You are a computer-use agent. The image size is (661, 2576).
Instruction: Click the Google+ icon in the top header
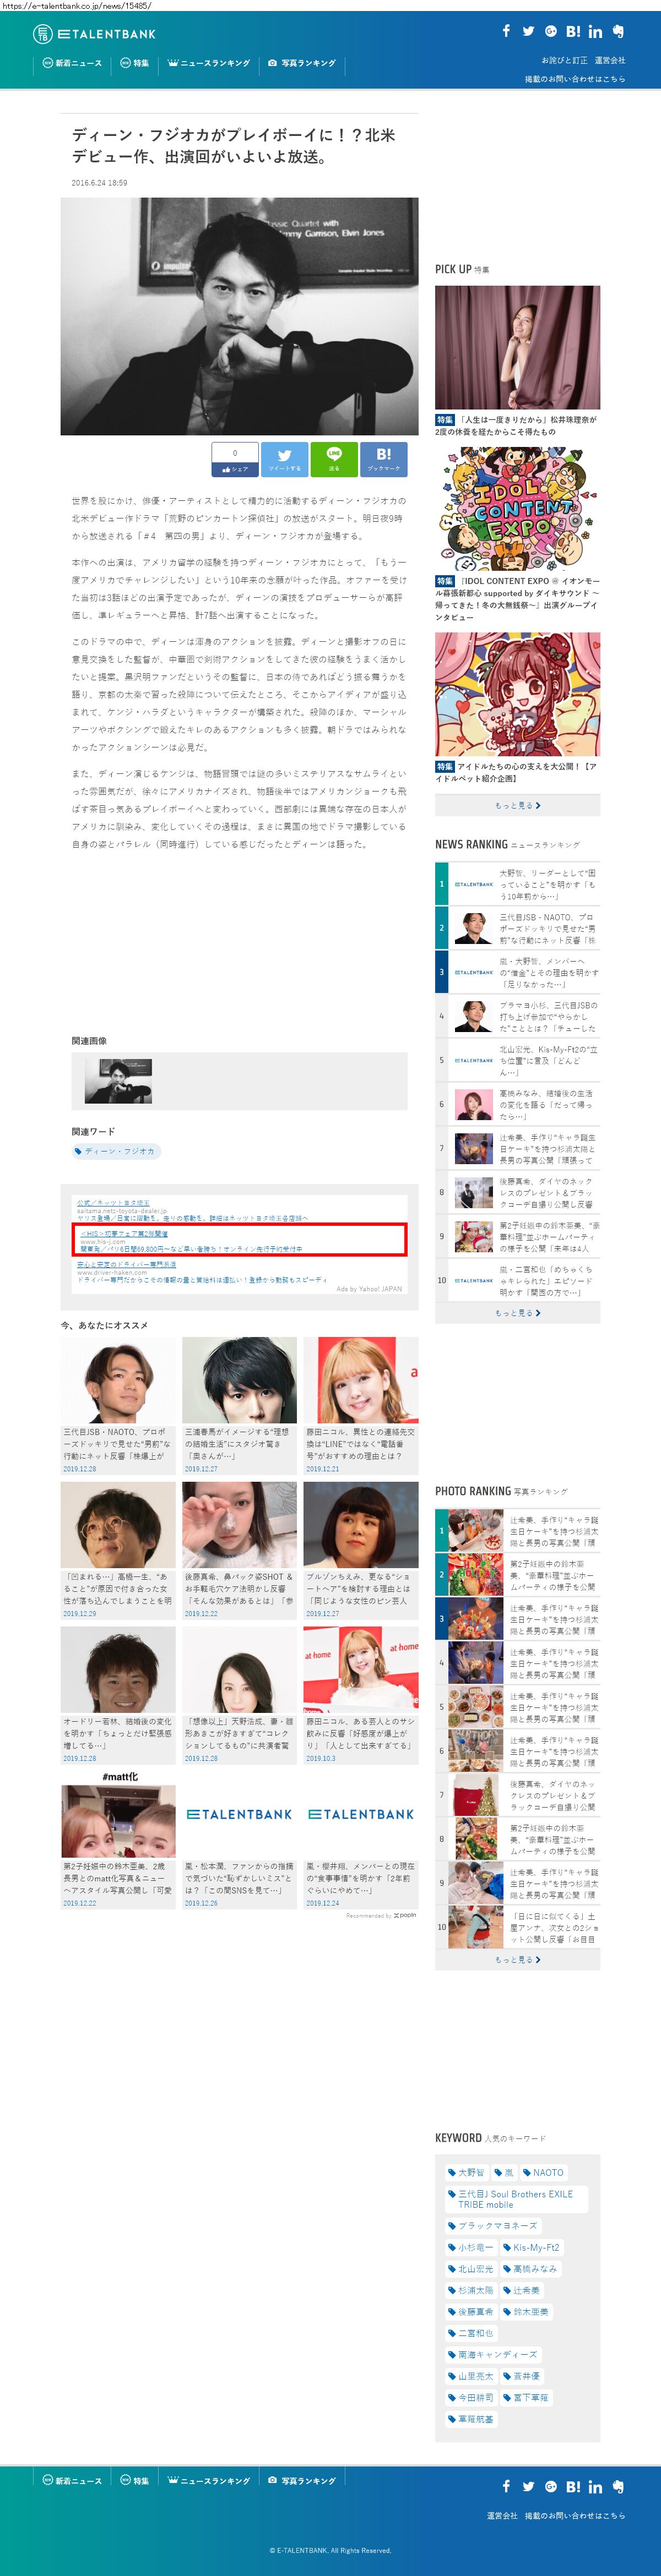[x=550, y=31]
